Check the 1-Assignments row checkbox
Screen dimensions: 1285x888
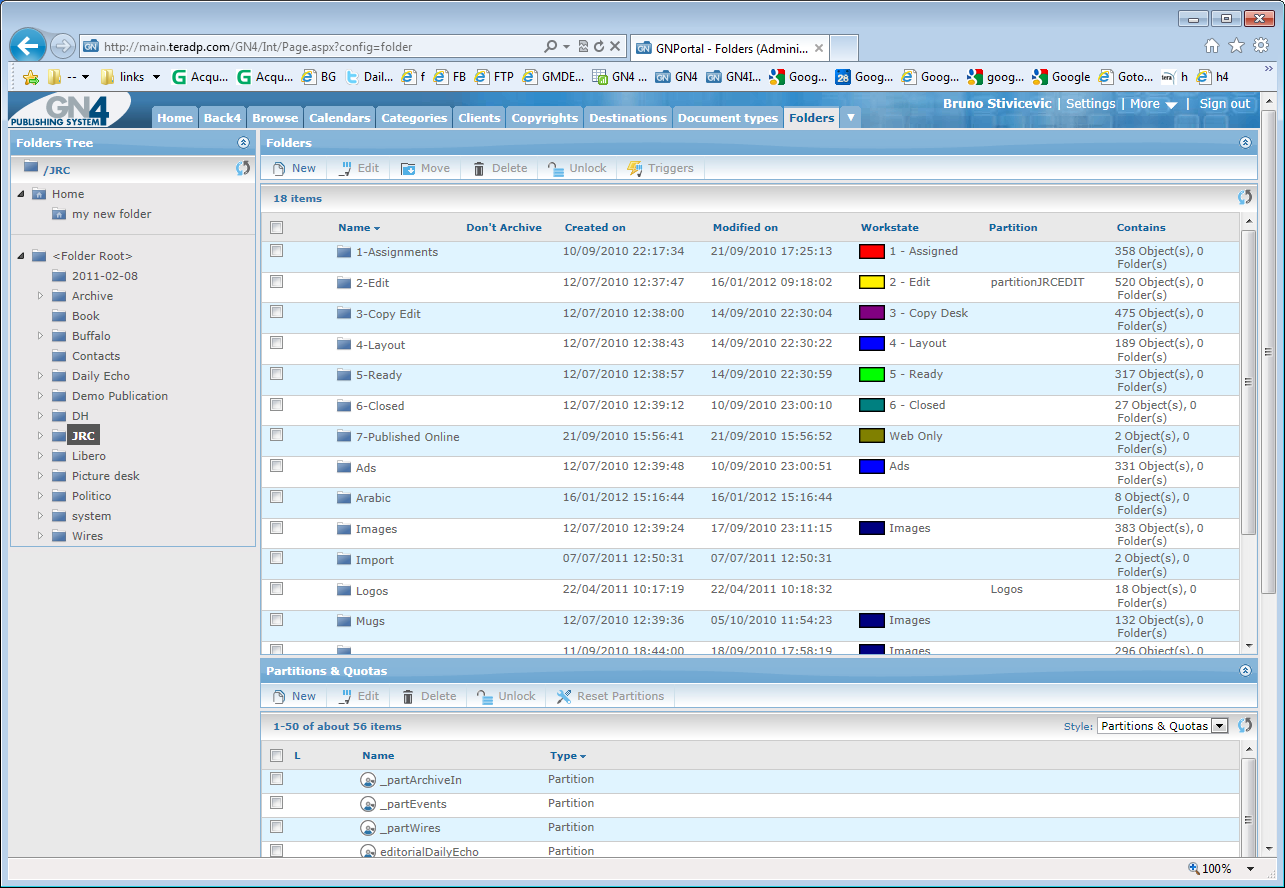coord(277,251)
